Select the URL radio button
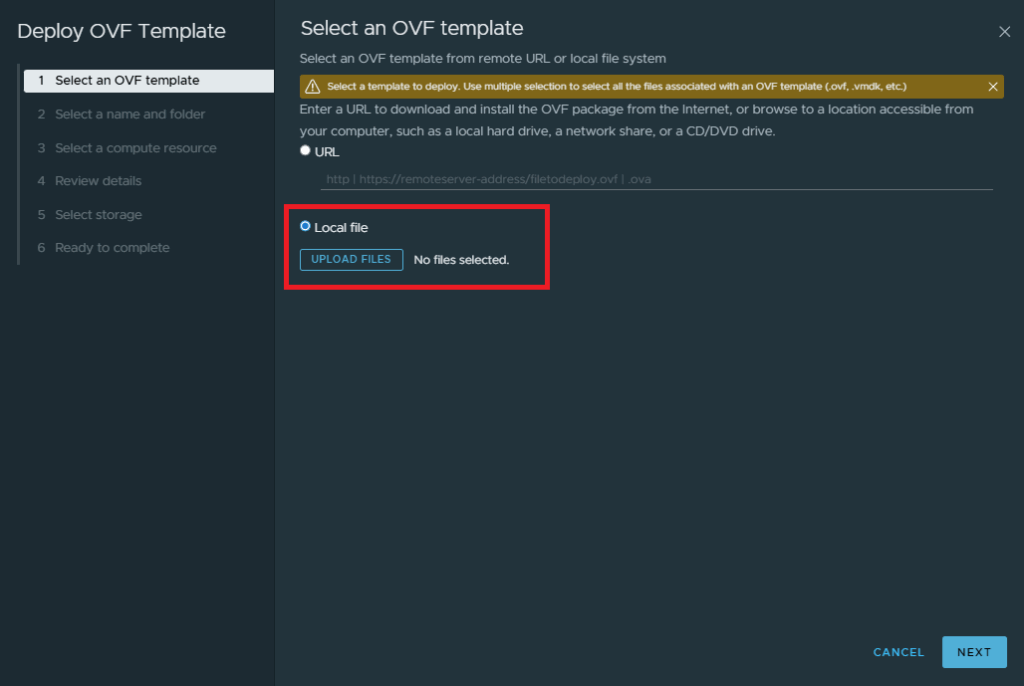Screen dimensions: 1024x686 click(305, 151)
